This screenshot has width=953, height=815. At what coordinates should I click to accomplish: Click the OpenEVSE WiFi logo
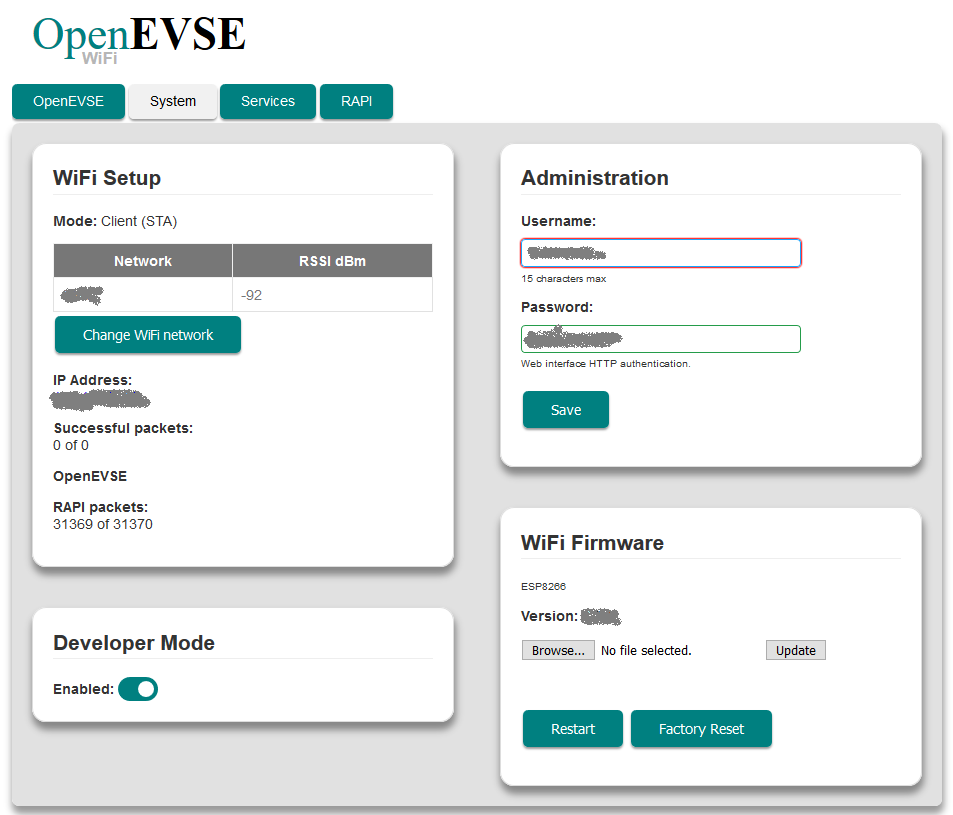139,40
